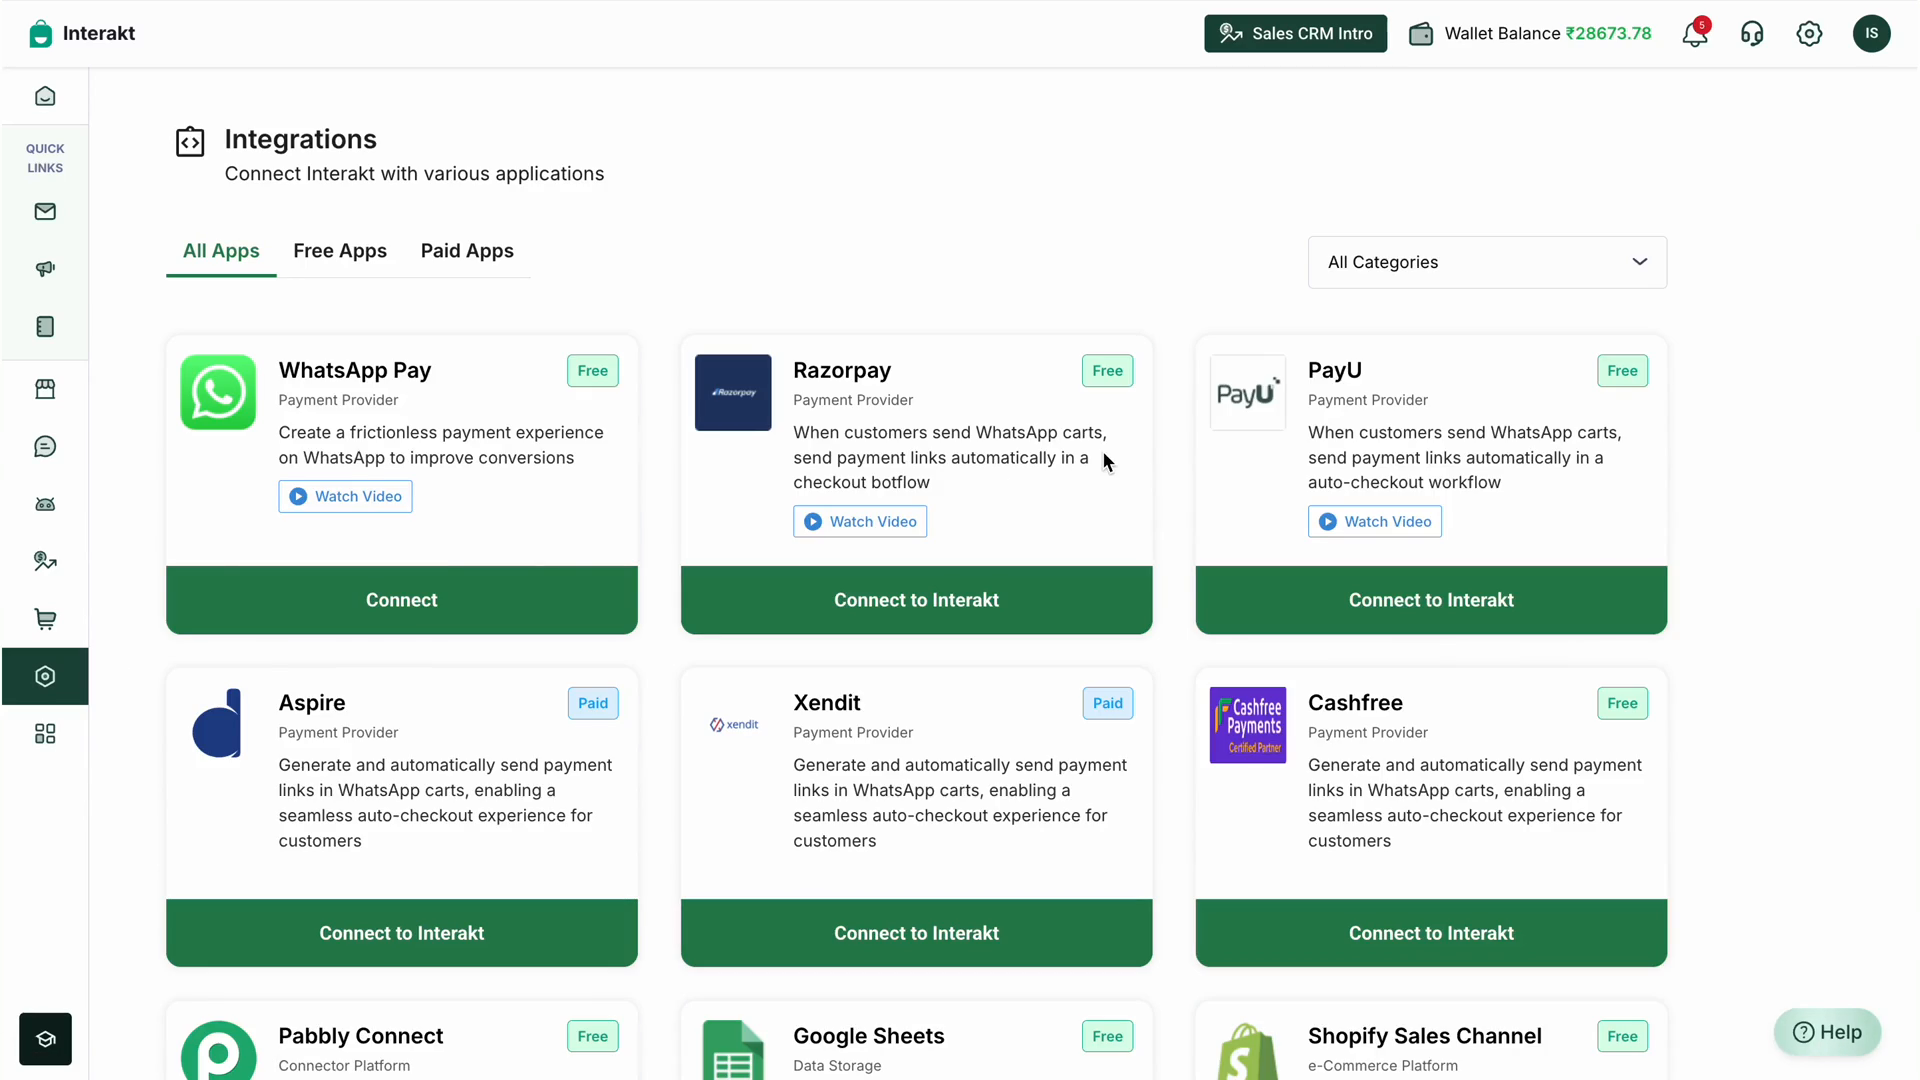The image size is (1920, 1080).
Task: Click Connect on WhatsApp Pay card
Action: click(402, 600)
